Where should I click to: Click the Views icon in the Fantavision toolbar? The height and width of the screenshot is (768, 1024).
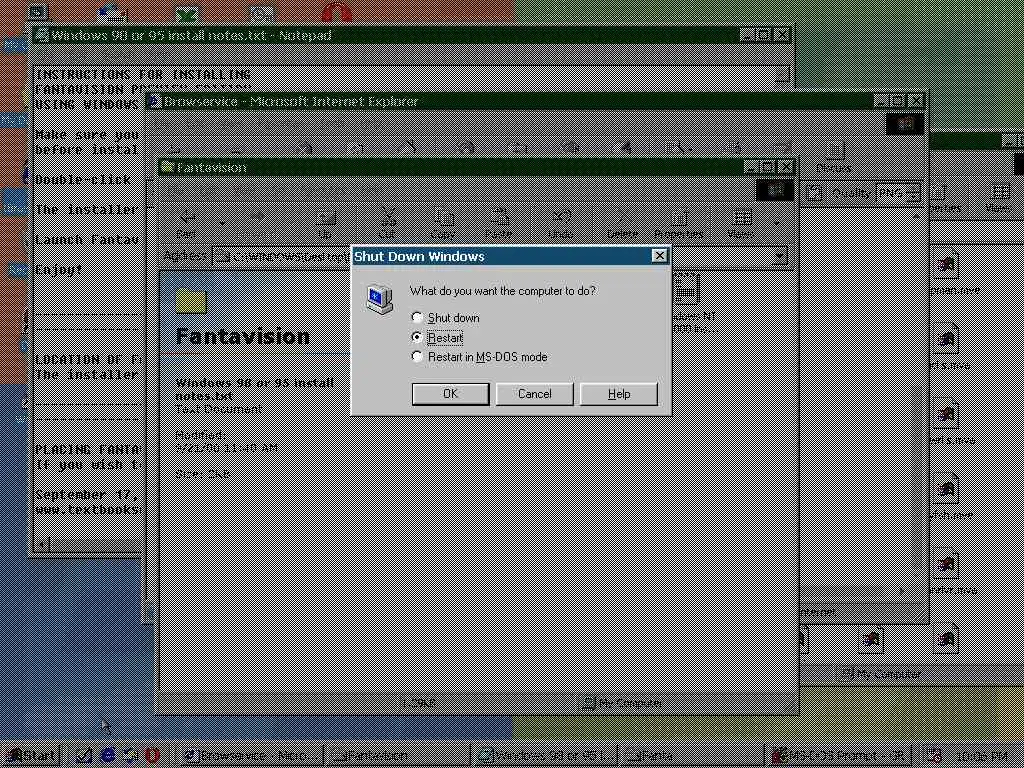[x=741, y=223]
